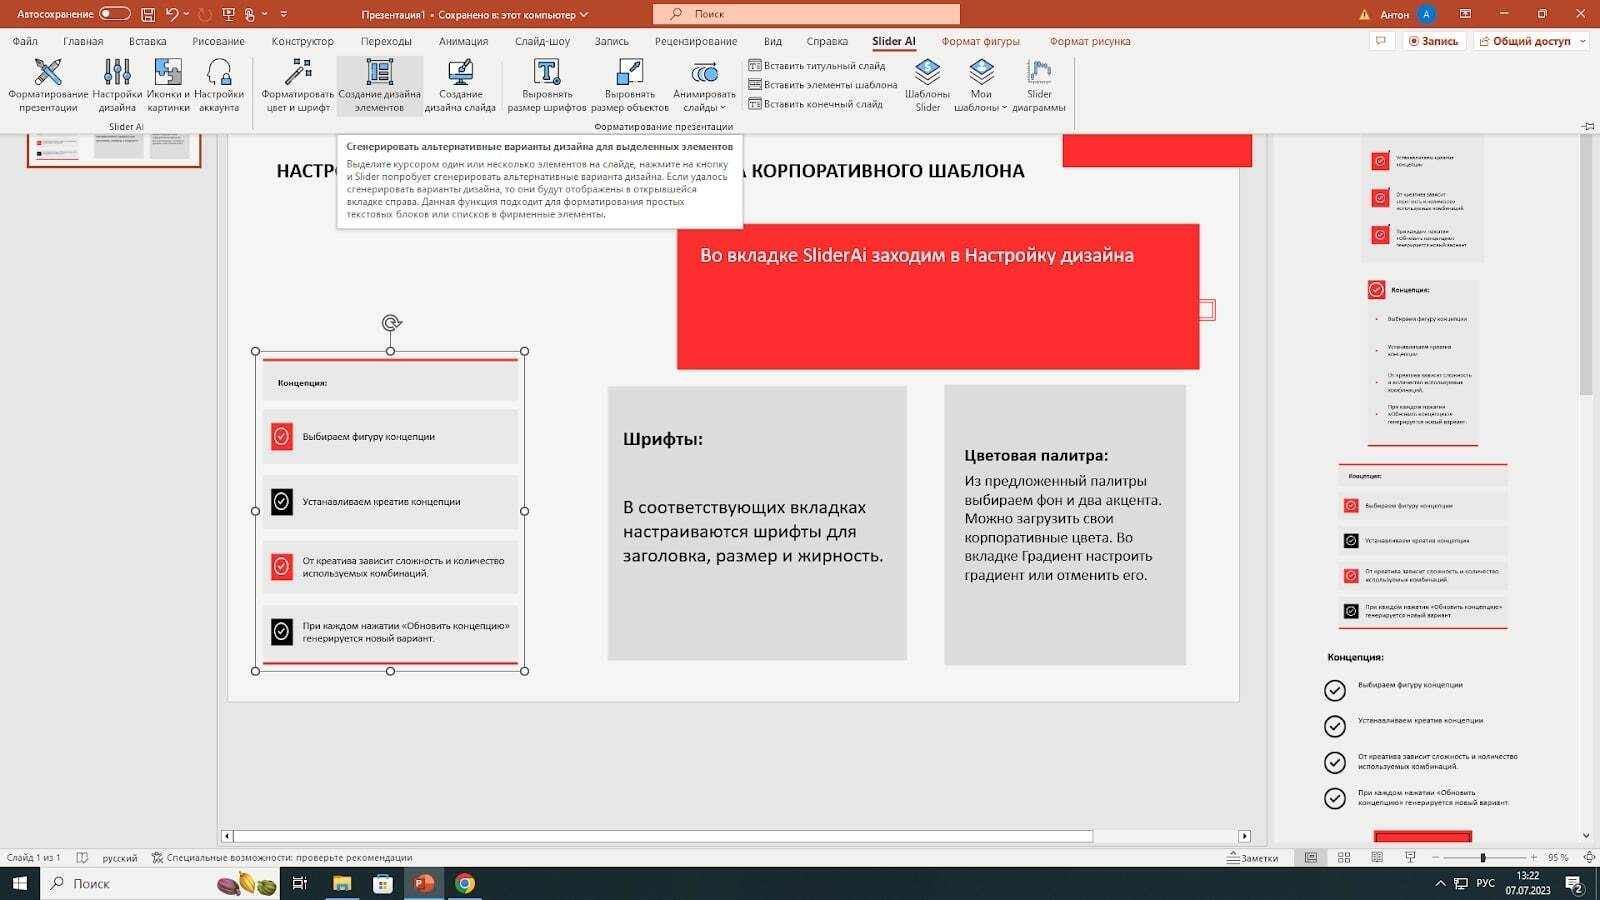1600x900 pixels.
Task: Click the Запись button
Action: [1433, 41]
